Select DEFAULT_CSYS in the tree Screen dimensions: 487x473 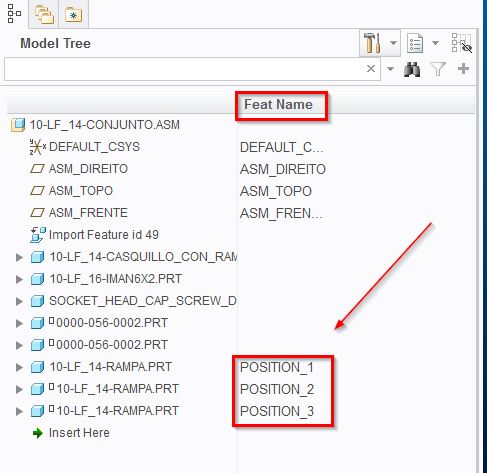coord(94,147)
